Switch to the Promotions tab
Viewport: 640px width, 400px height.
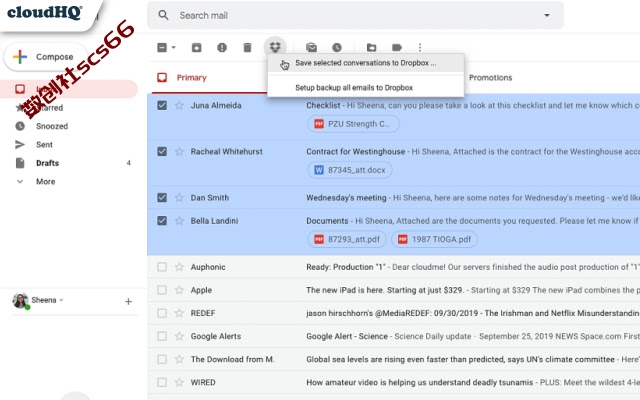click(490, 78)
